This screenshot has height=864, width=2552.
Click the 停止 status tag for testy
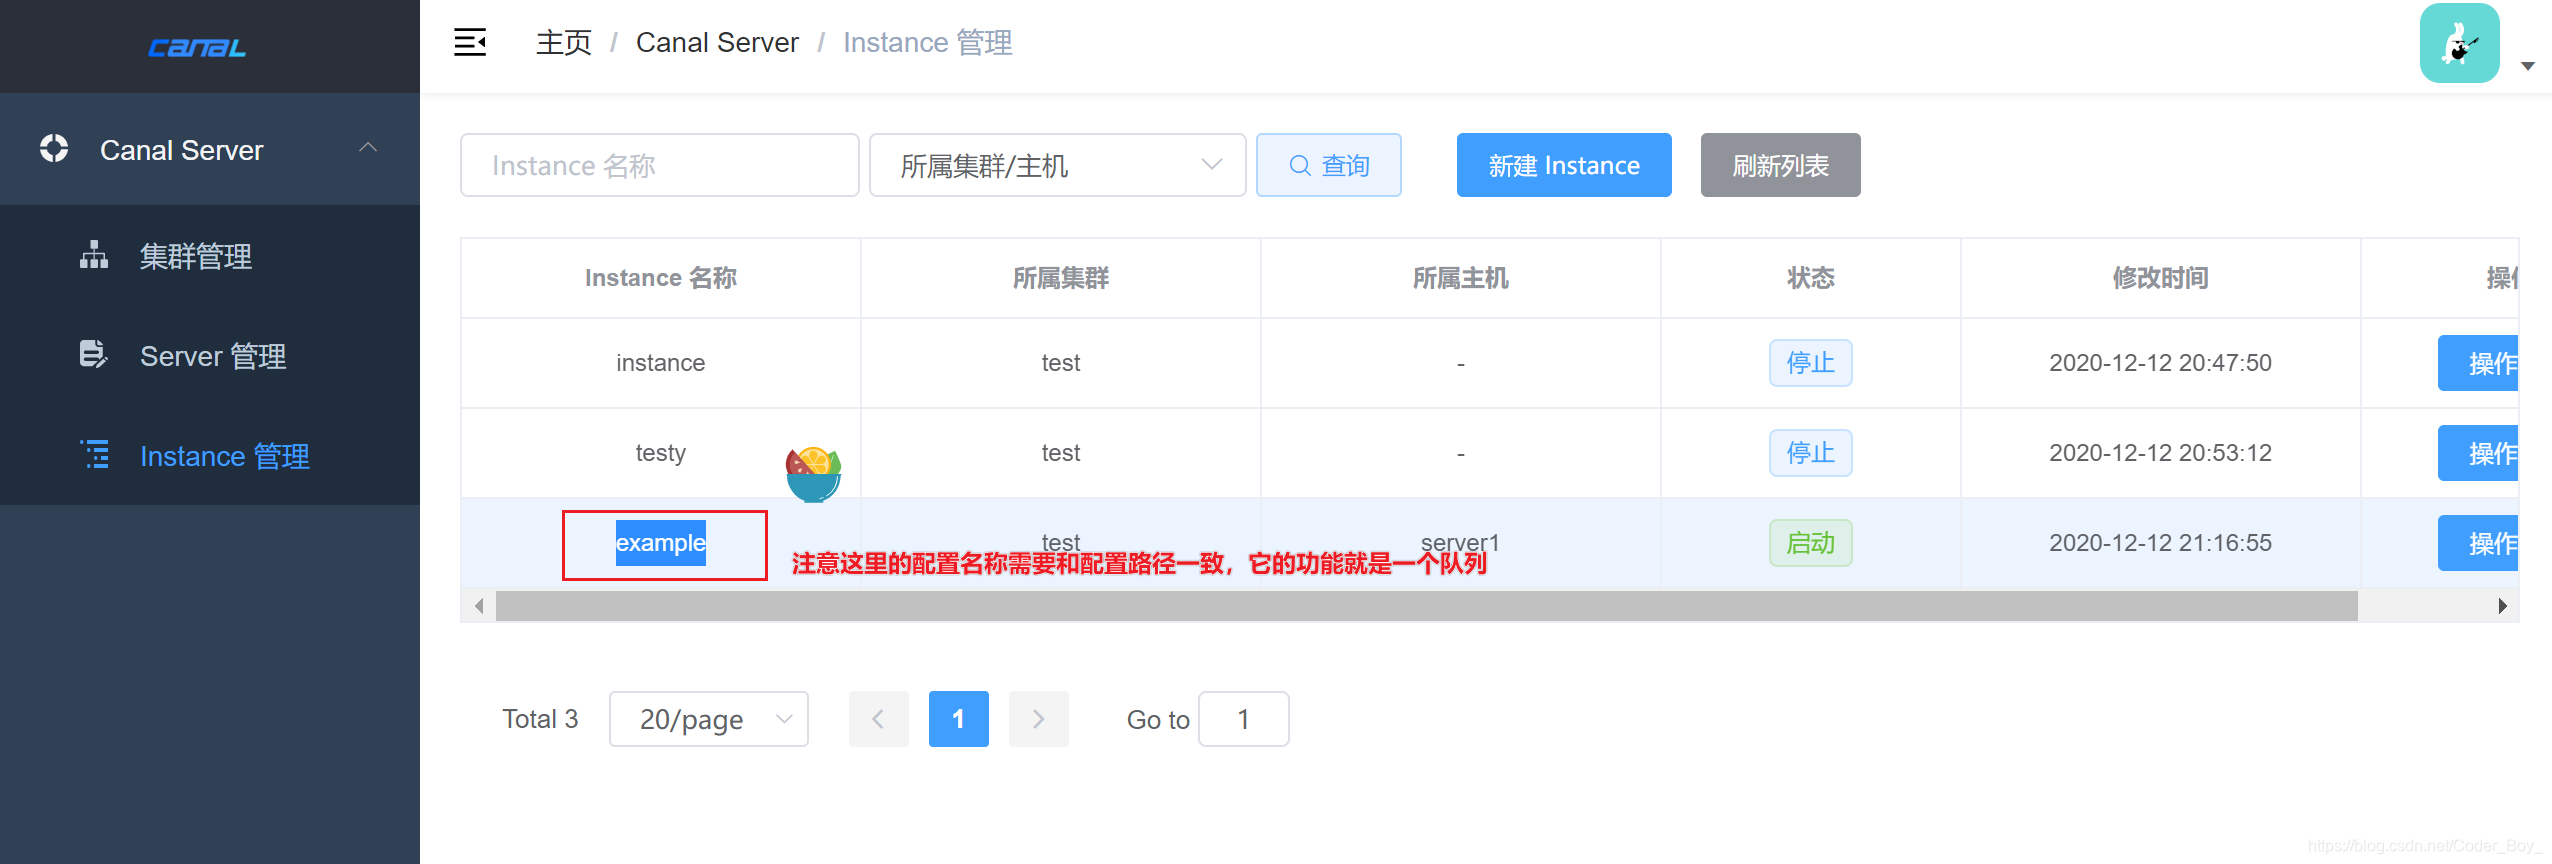[x=1810, y=453]
